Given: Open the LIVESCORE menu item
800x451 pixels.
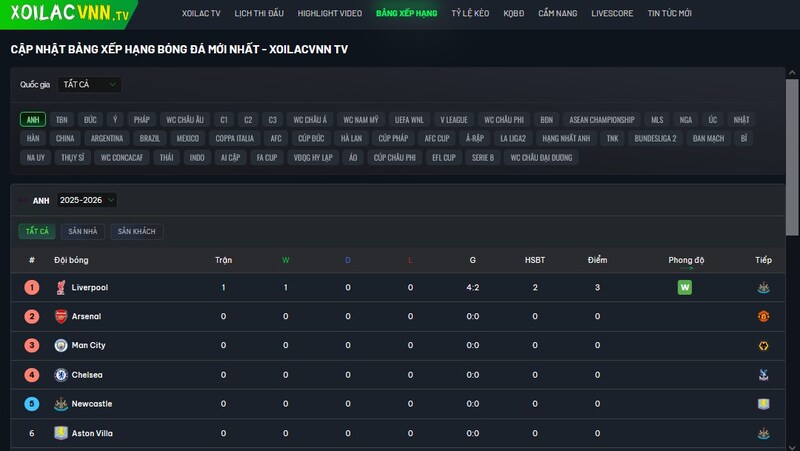Looking at the screenshot, I should pos(612,13).
